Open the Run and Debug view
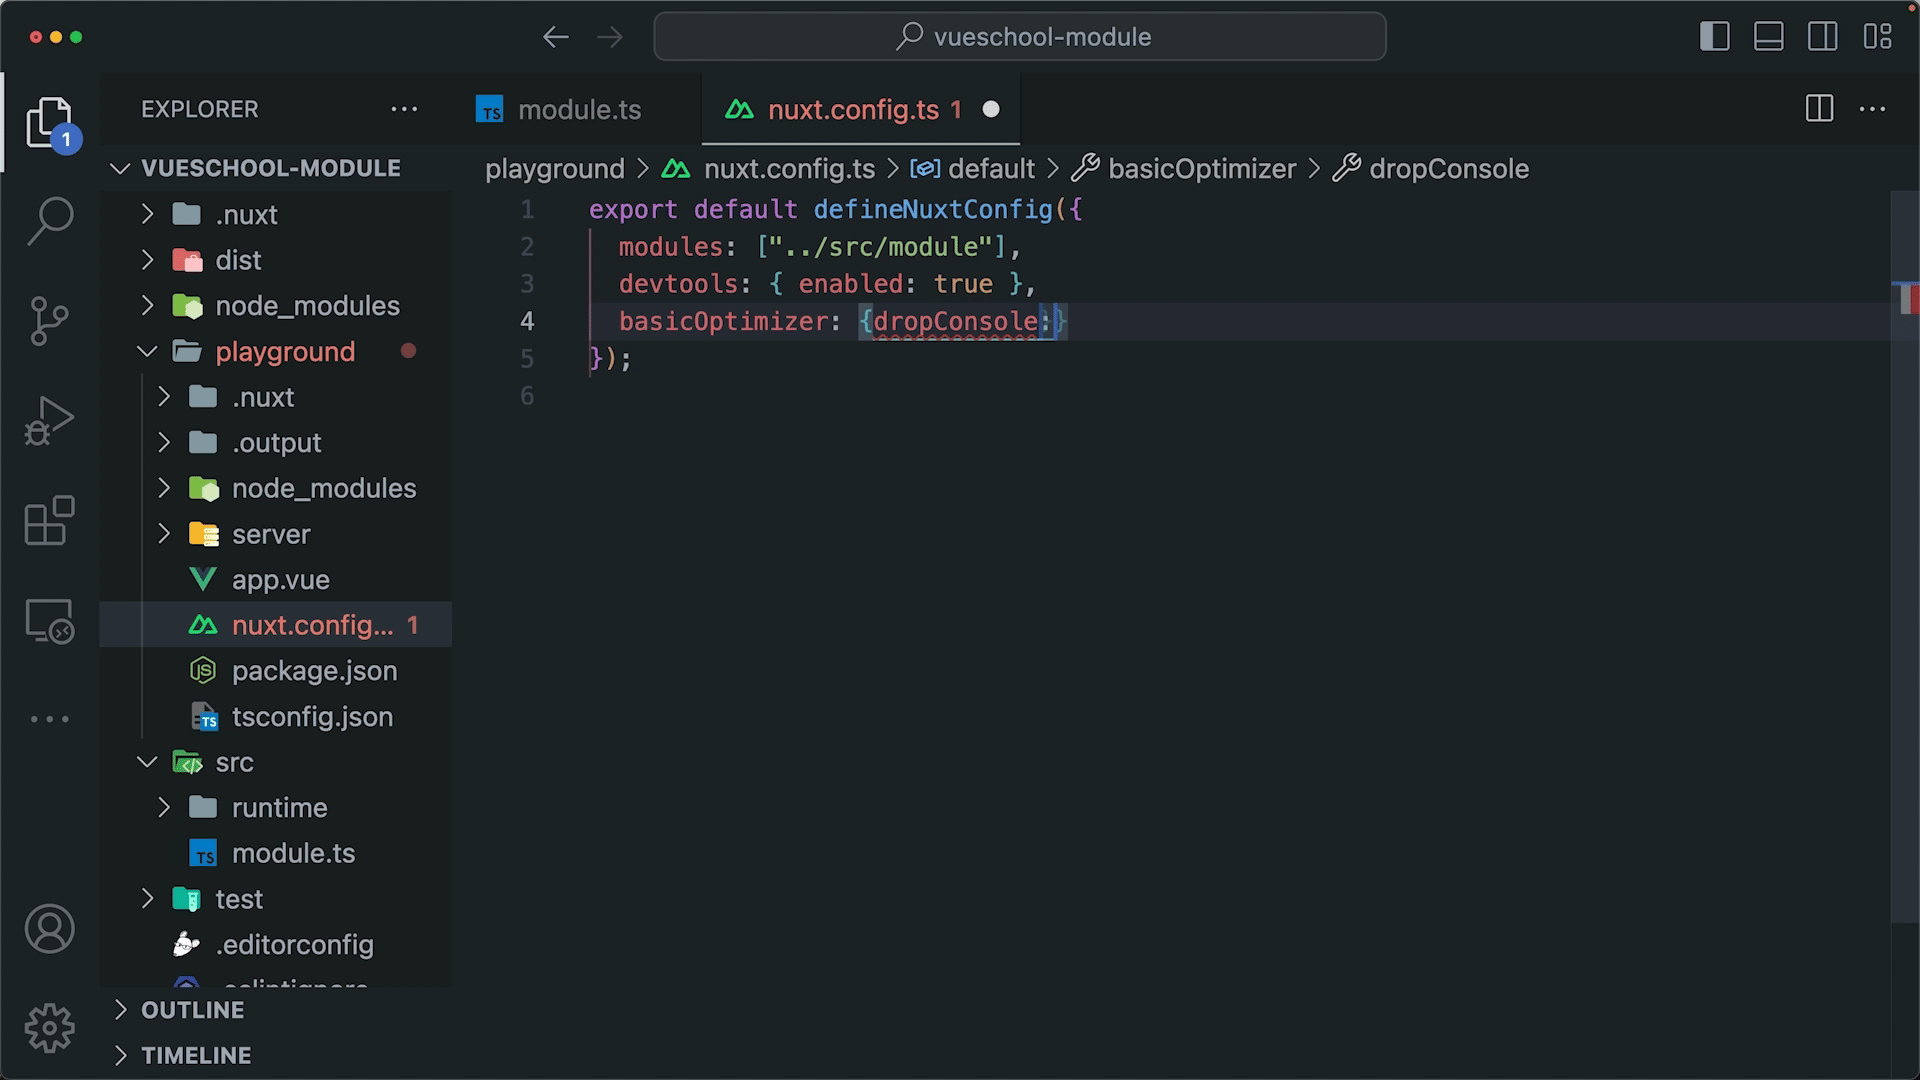Screen dimensions: 1920x1080 click(x=49, y=421)
